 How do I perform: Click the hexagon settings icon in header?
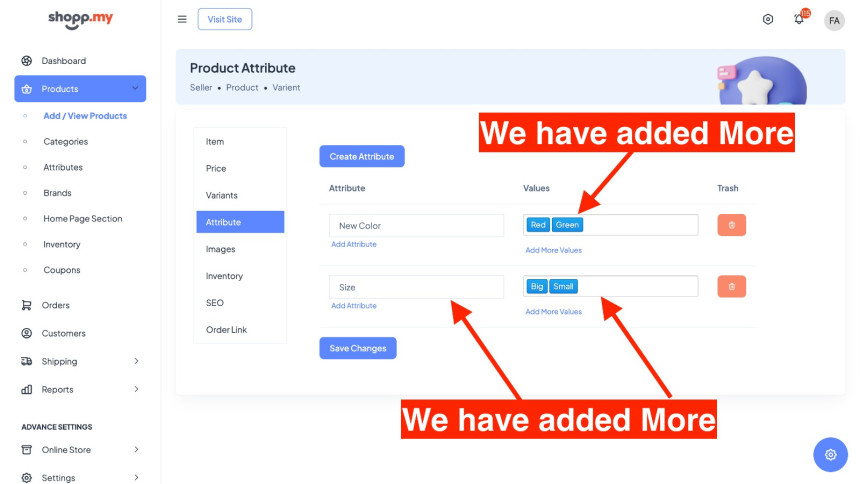[768, 19]
